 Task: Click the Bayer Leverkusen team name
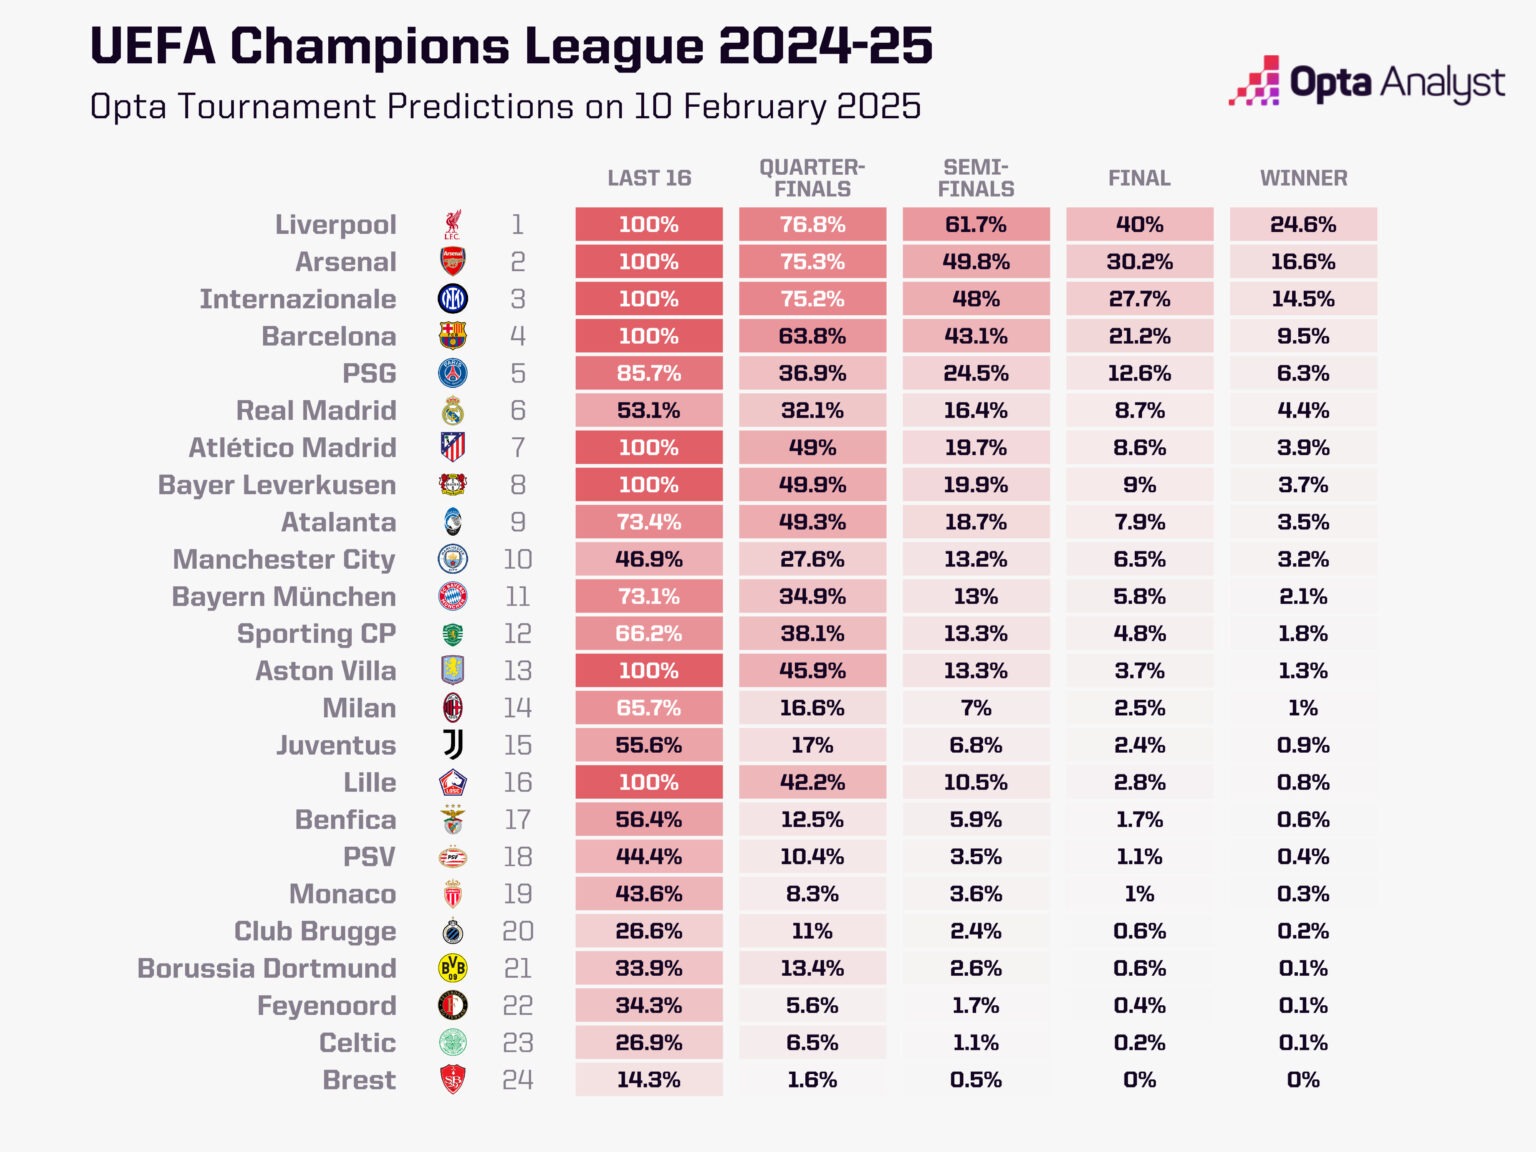(x=277, y=485)
